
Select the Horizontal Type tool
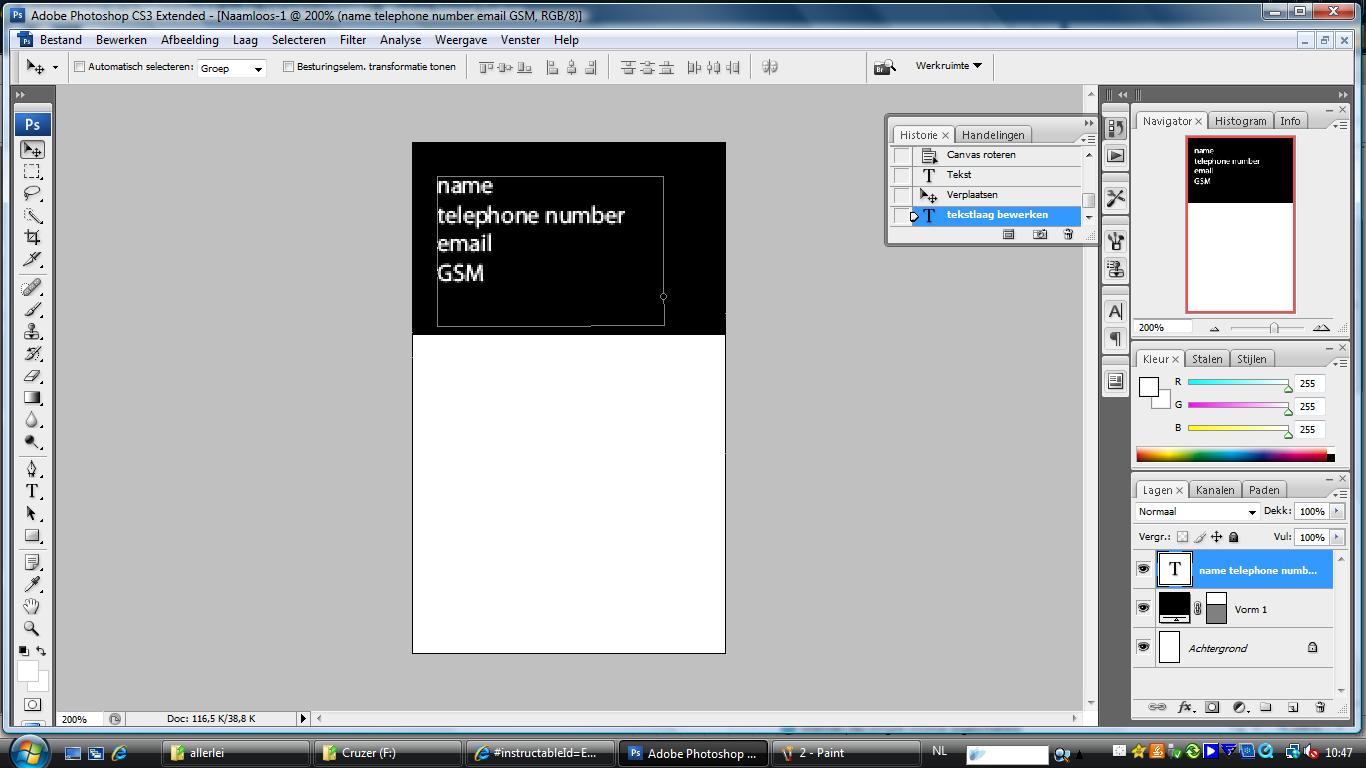coord(32,492)
